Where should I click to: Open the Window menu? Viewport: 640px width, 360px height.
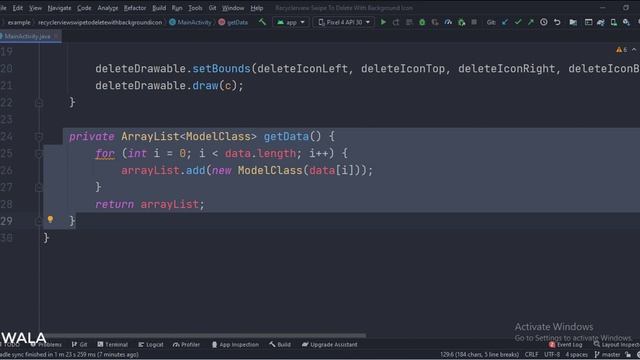coord(233,8)
